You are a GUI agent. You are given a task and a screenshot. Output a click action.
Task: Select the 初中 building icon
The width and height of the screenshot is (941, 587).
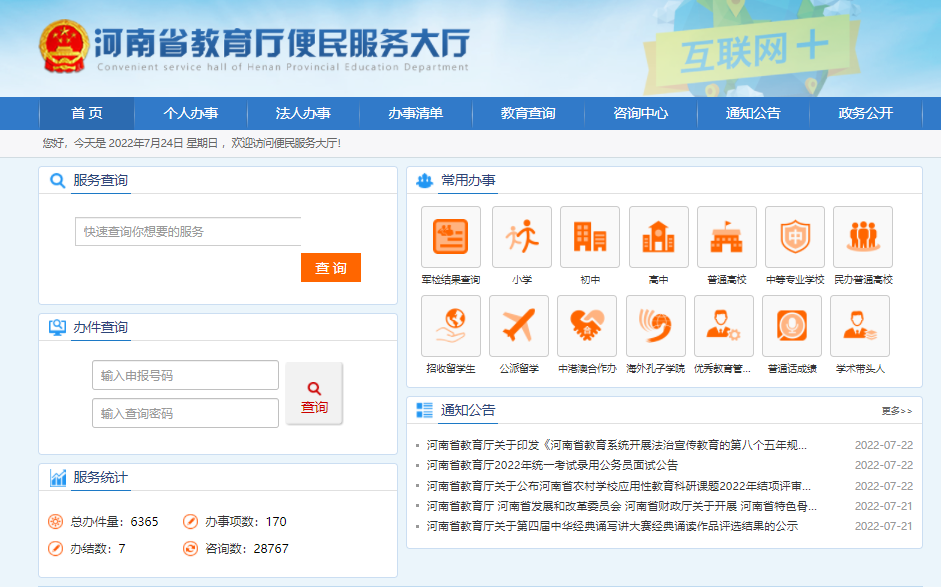(589, 237)
